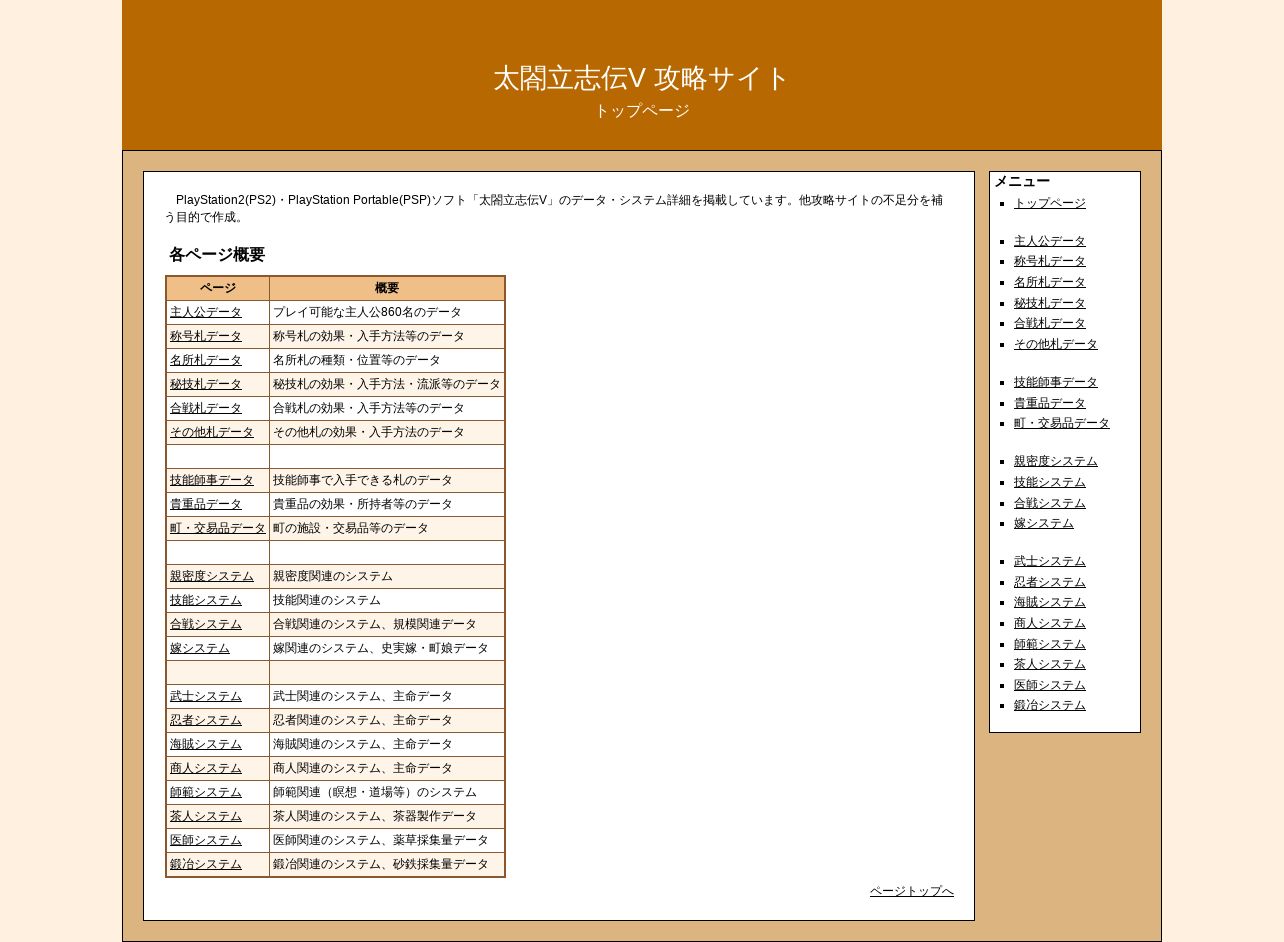
Task: Select the cell 町の施設・交易品等のデータ
Action: 387,528
